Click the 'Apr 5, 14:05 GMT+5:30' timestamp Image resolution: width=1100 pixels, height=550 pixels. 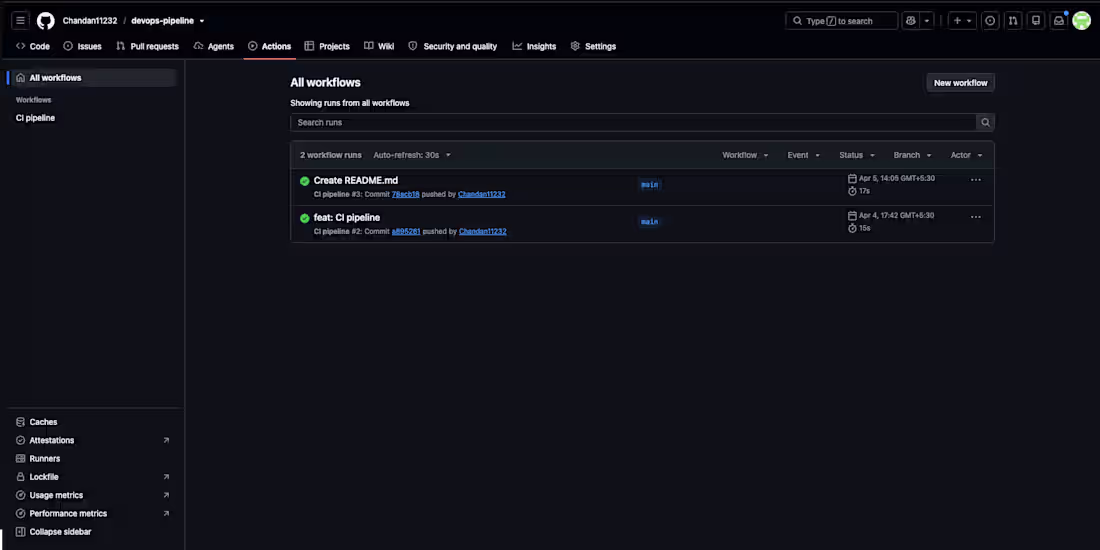coord(897,178)
